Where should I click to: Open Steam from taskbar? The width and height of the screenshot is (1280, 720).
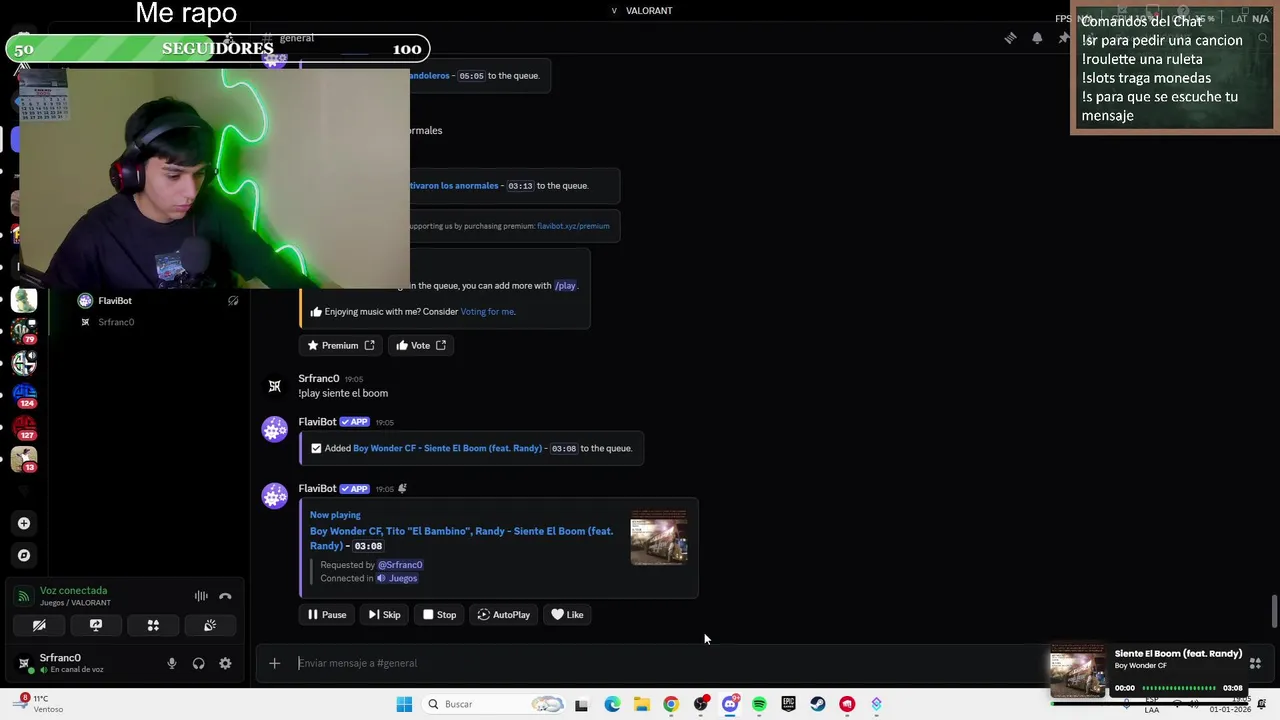pos(818,704)
